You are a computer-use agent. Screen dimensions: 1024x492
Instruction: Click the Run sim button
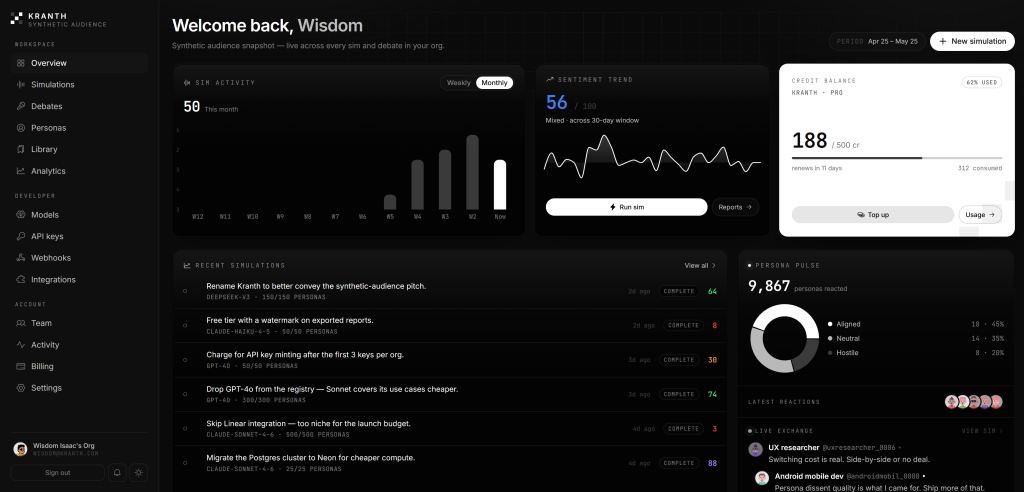point(626,206)
